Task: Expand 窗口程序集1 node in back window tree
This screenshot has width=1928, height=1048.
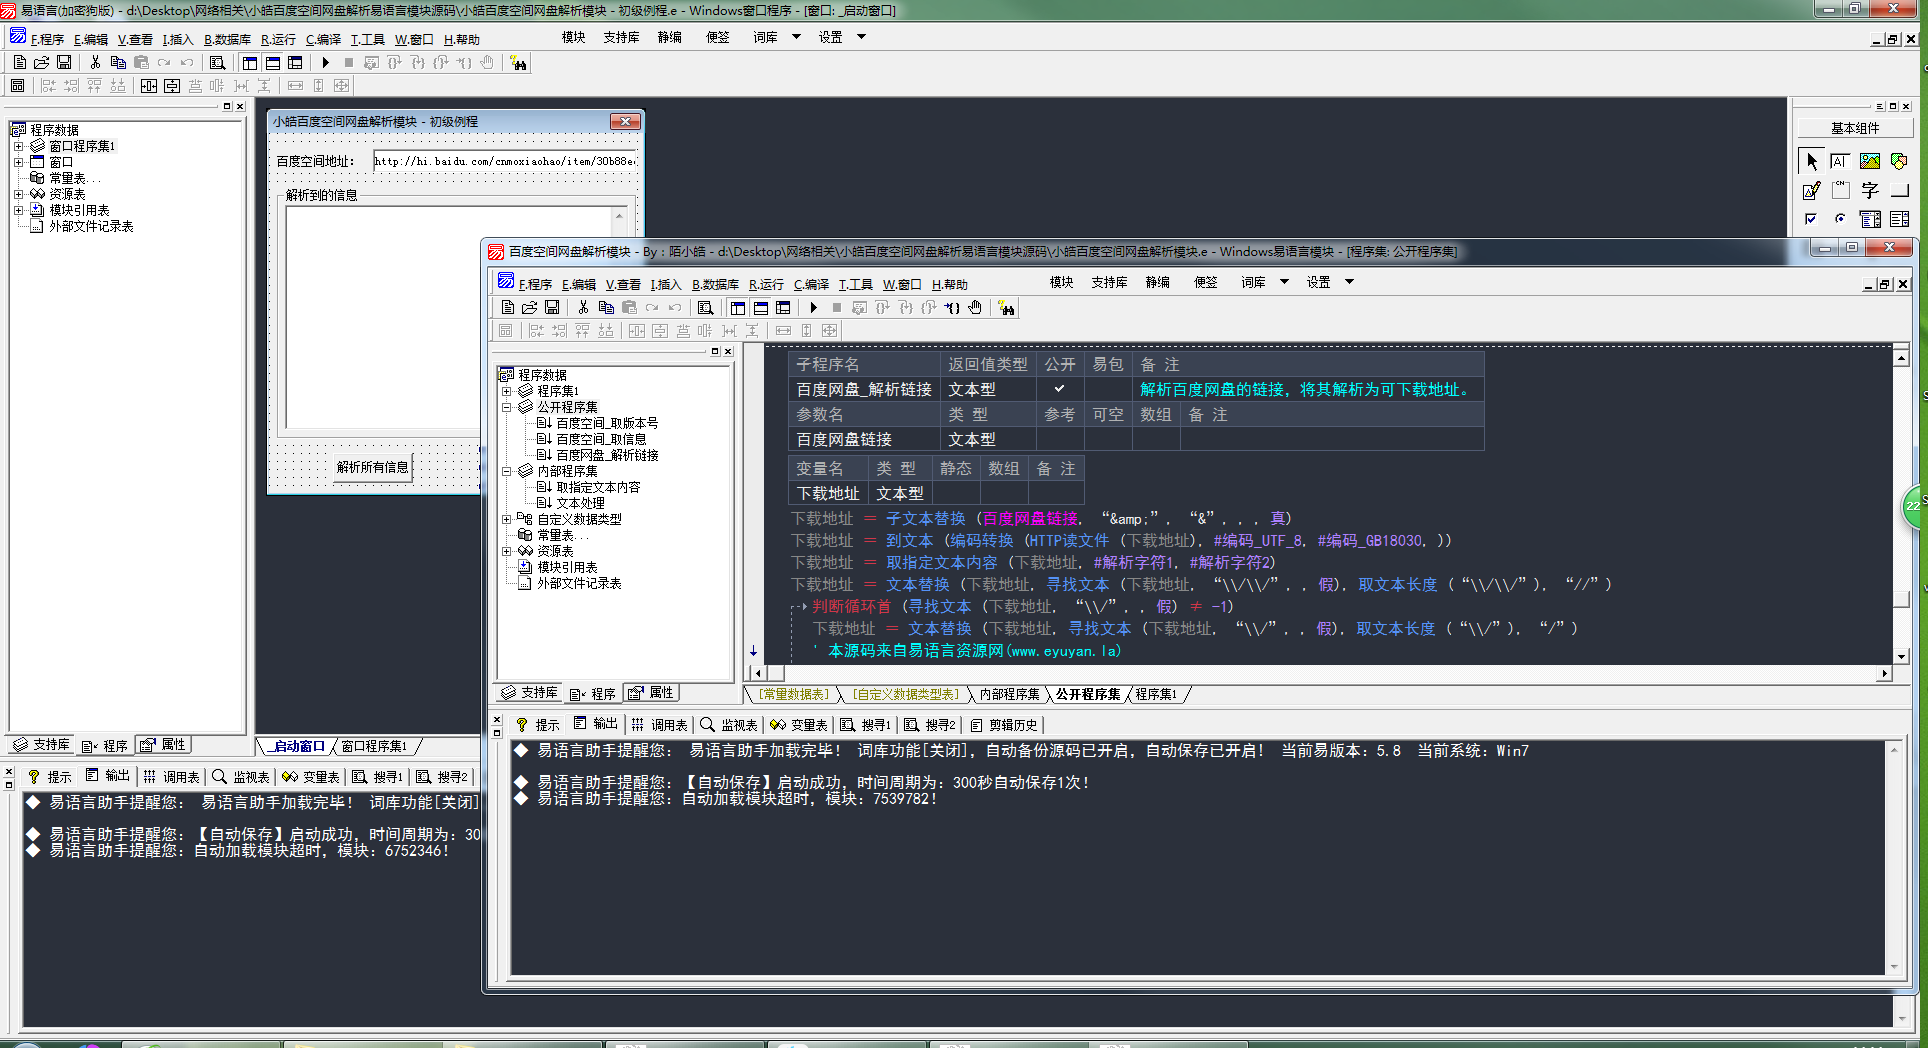Action: pos(18,146)
